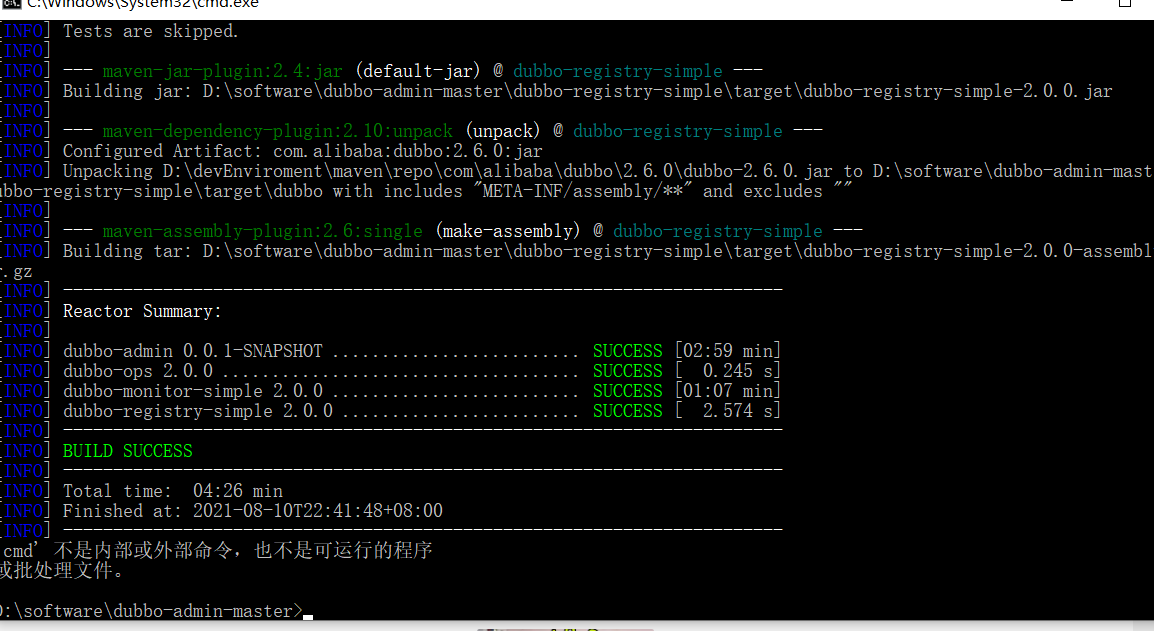Screen dimensions: 1154x631
Task: Click 'maven-assembly-plugin:2.6:single' plugin name
Action: [263, 231]
